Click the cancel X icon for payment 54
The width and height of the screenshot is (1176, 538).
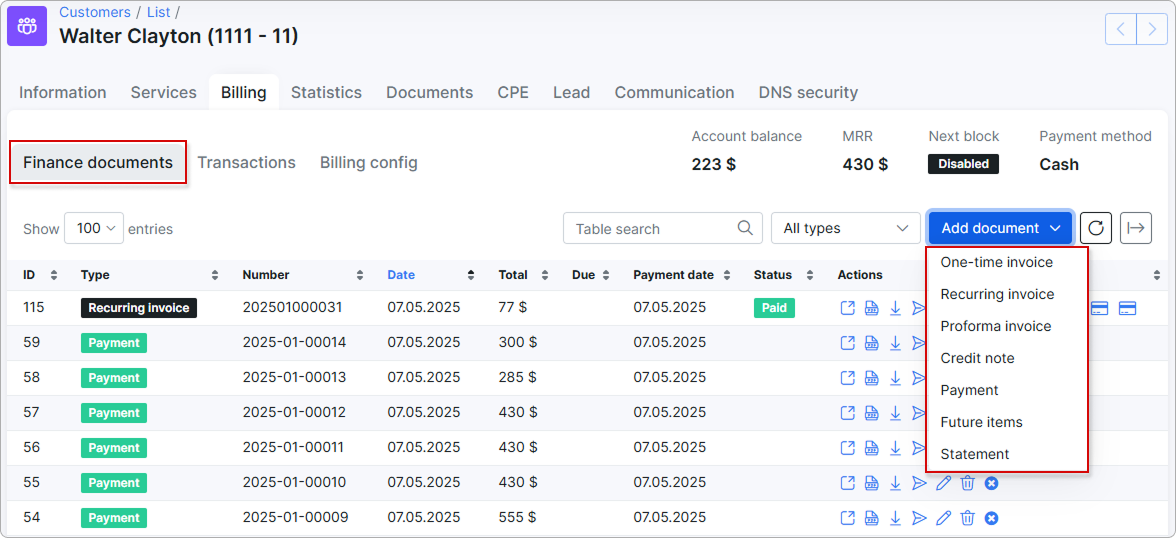(x=992, y=518)
